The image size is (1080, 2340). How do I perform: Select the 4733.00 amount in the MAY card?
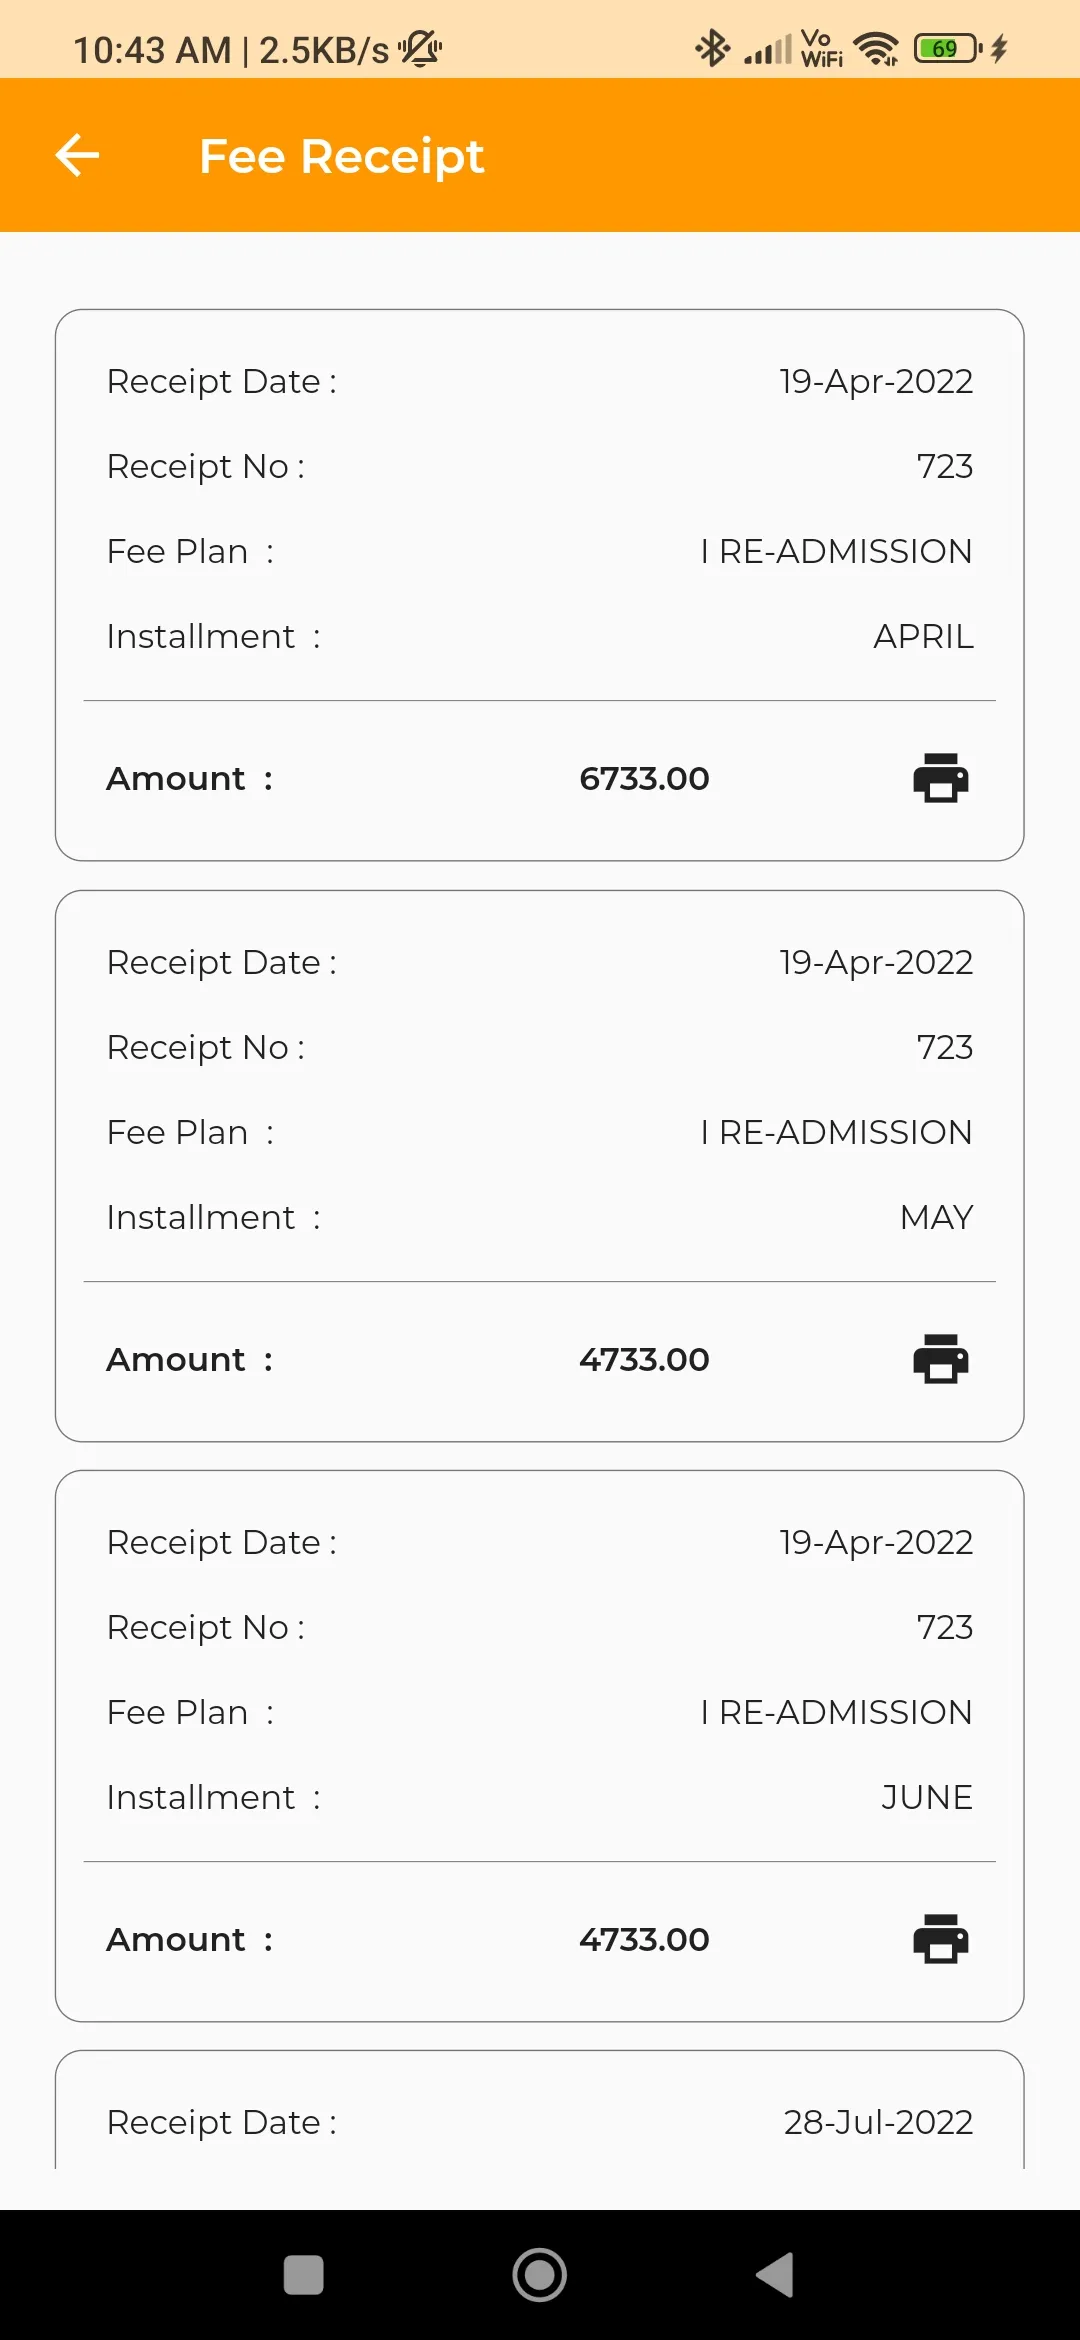click(x=644, y=1359)
